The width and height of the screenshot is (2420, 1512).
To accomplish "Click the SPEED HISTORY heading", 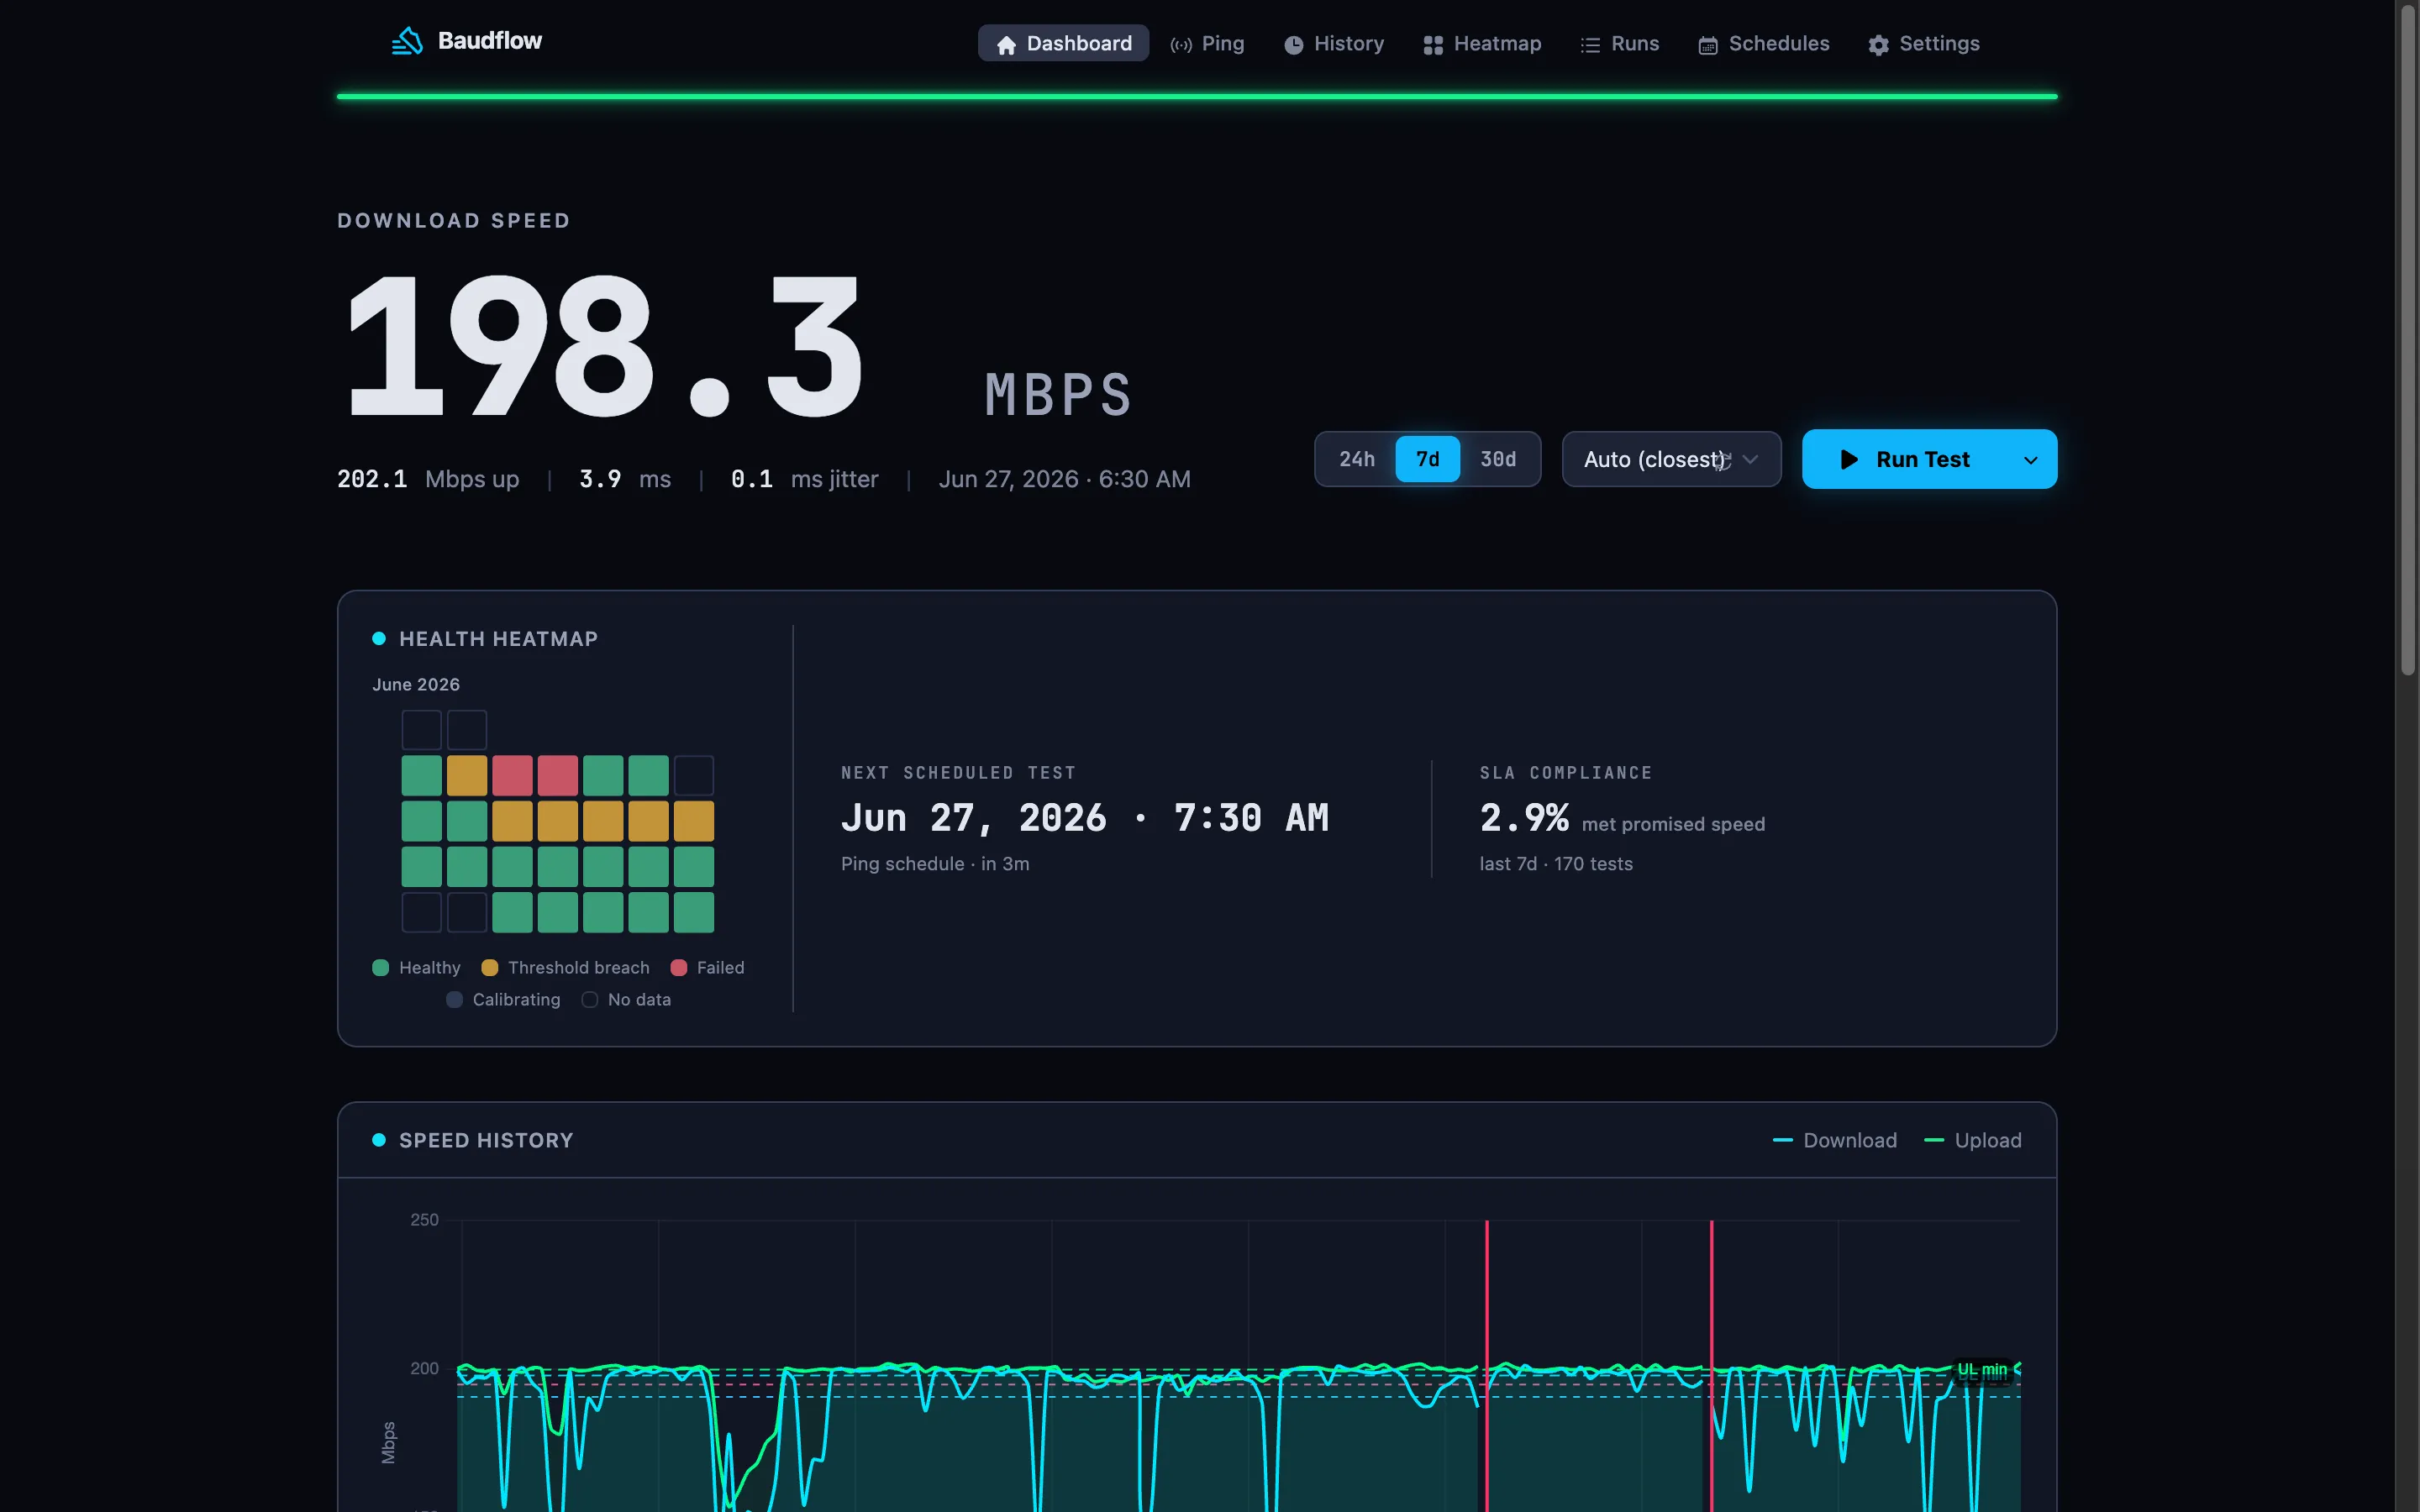I will point(486,1140).
